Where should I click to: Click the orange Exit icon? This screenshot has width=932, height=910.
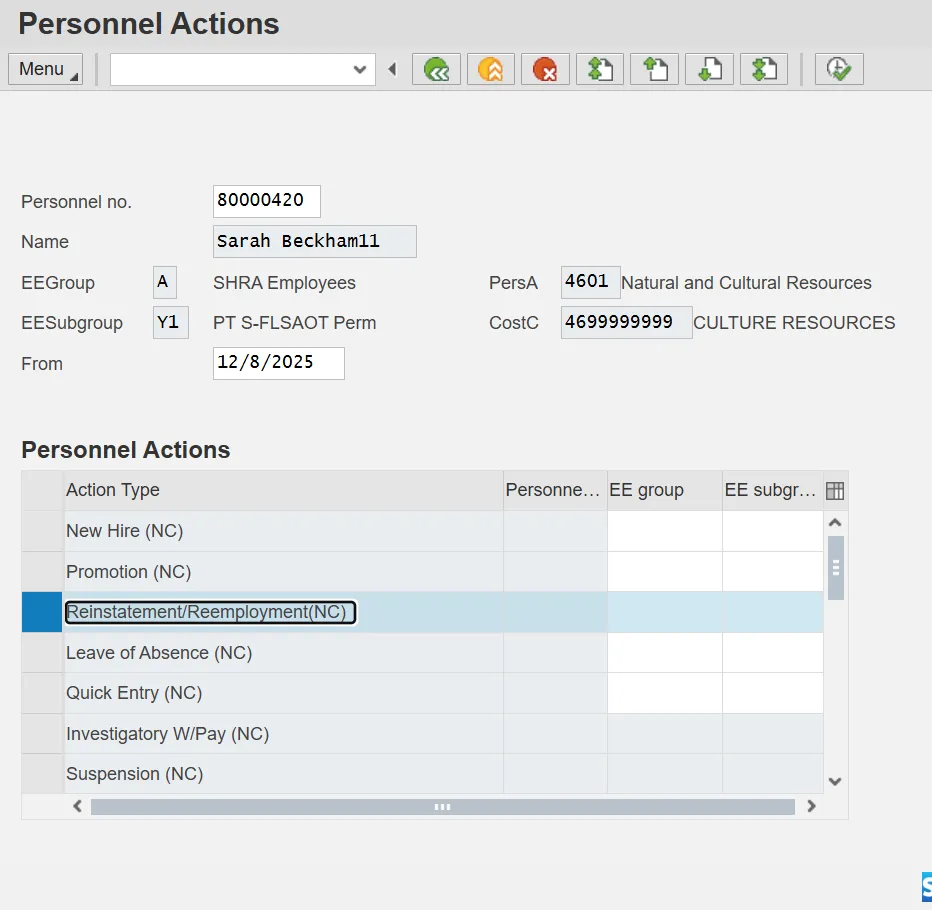tap(490, 69)
